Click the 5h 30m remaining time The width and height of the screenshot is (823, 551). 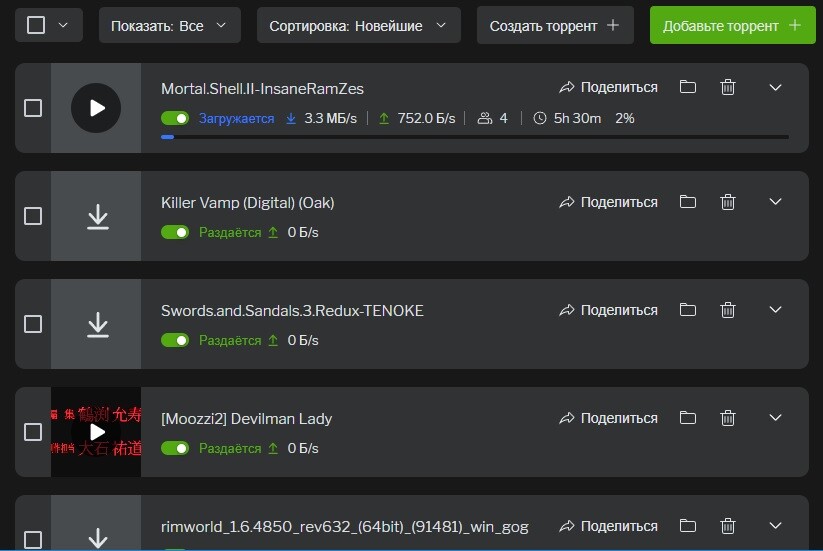(x=577, y=119)
